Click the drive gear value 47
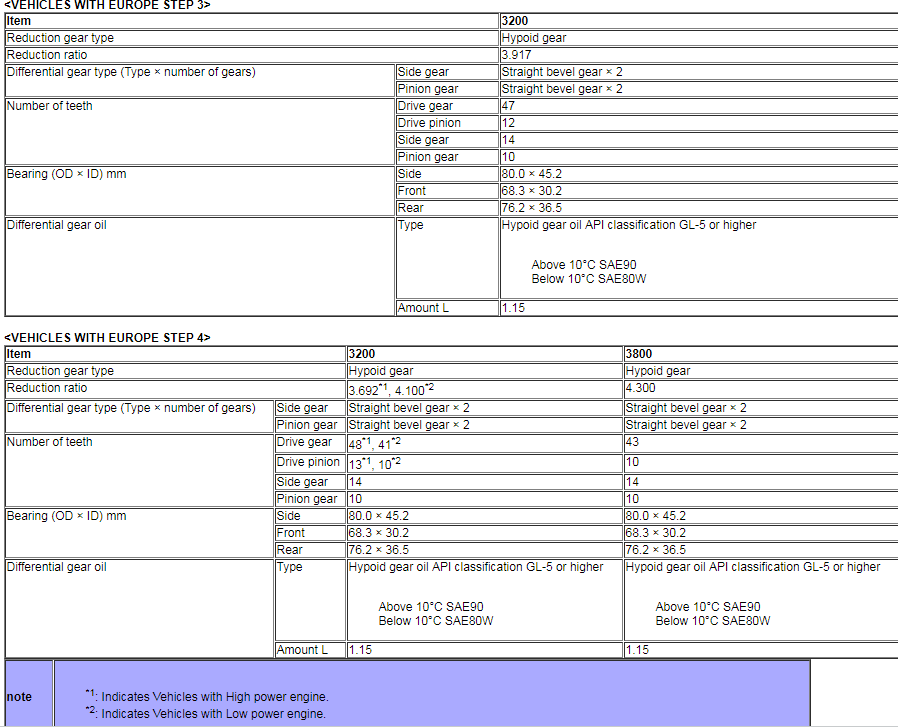This screenshot has width=898, height=727. pos(508,106)
